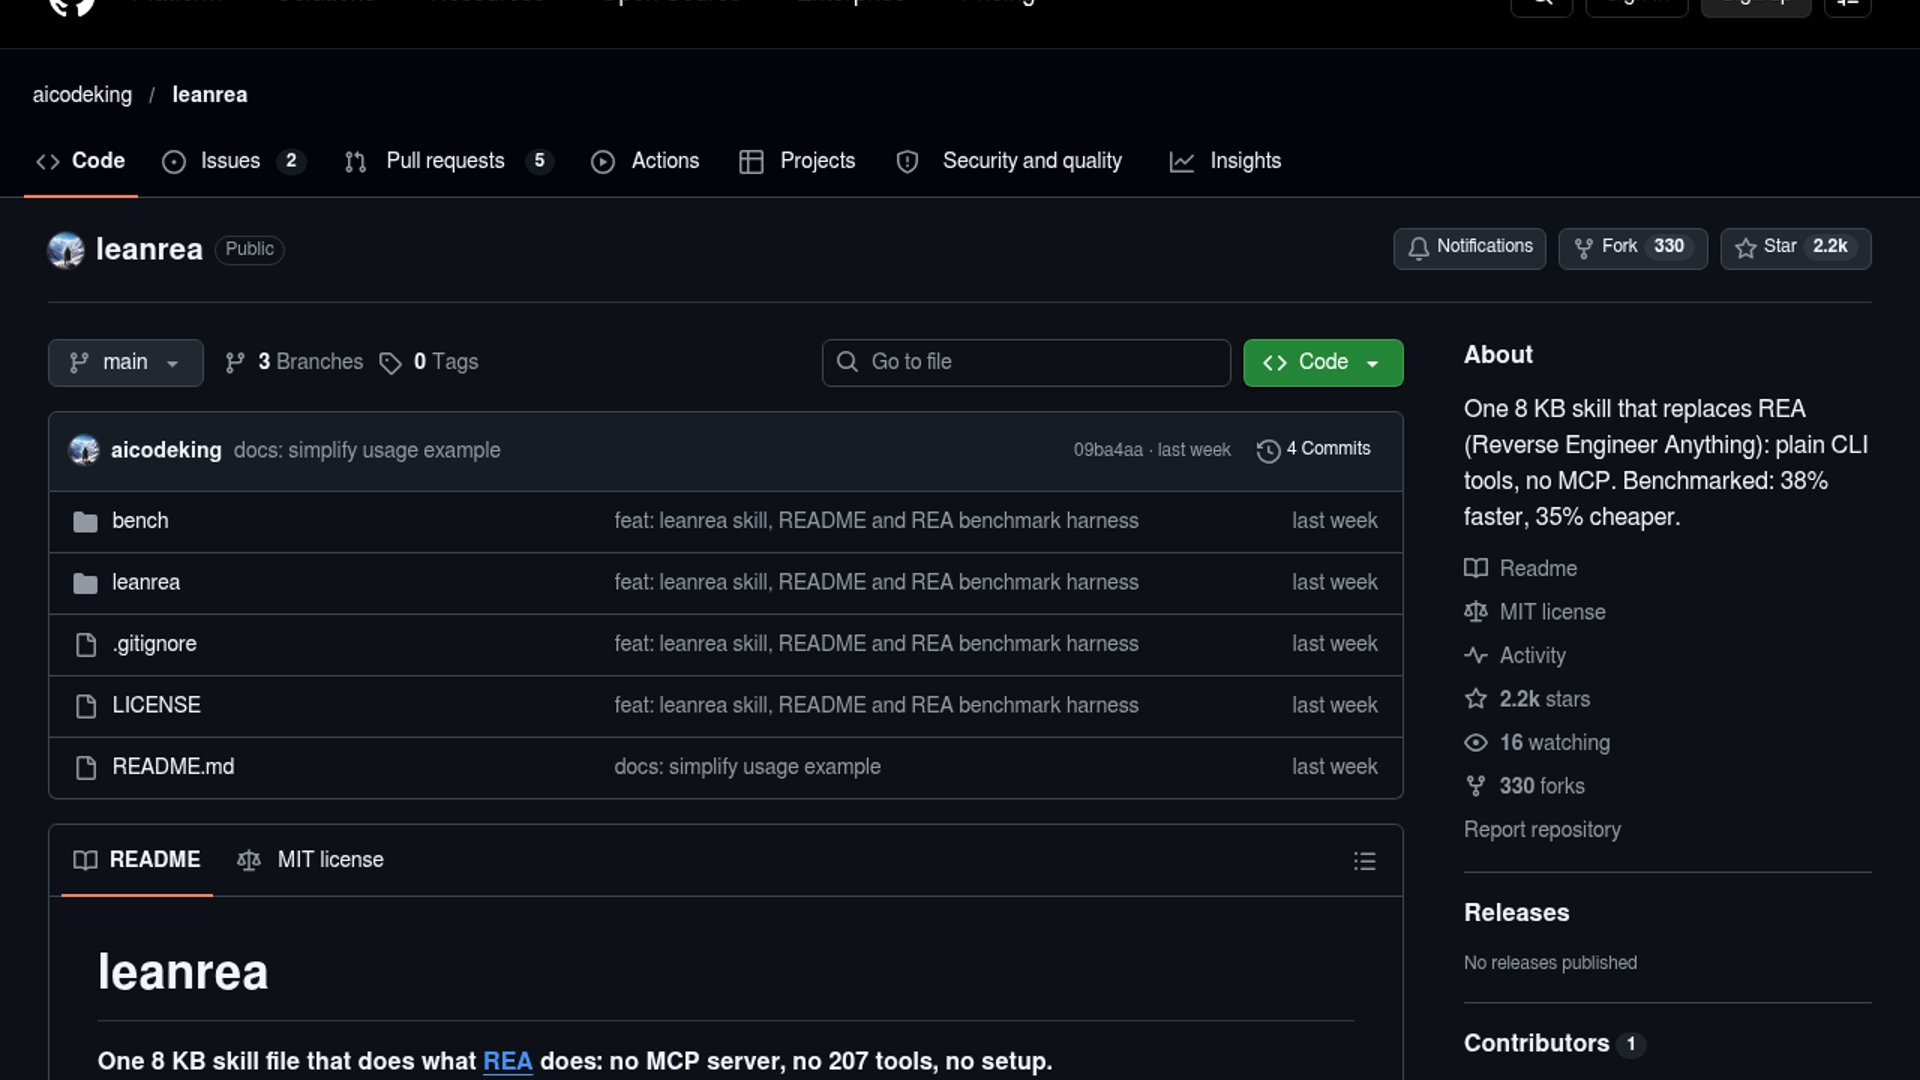
Task: Click the eye icon next to watching
Action: point(1476,743)
